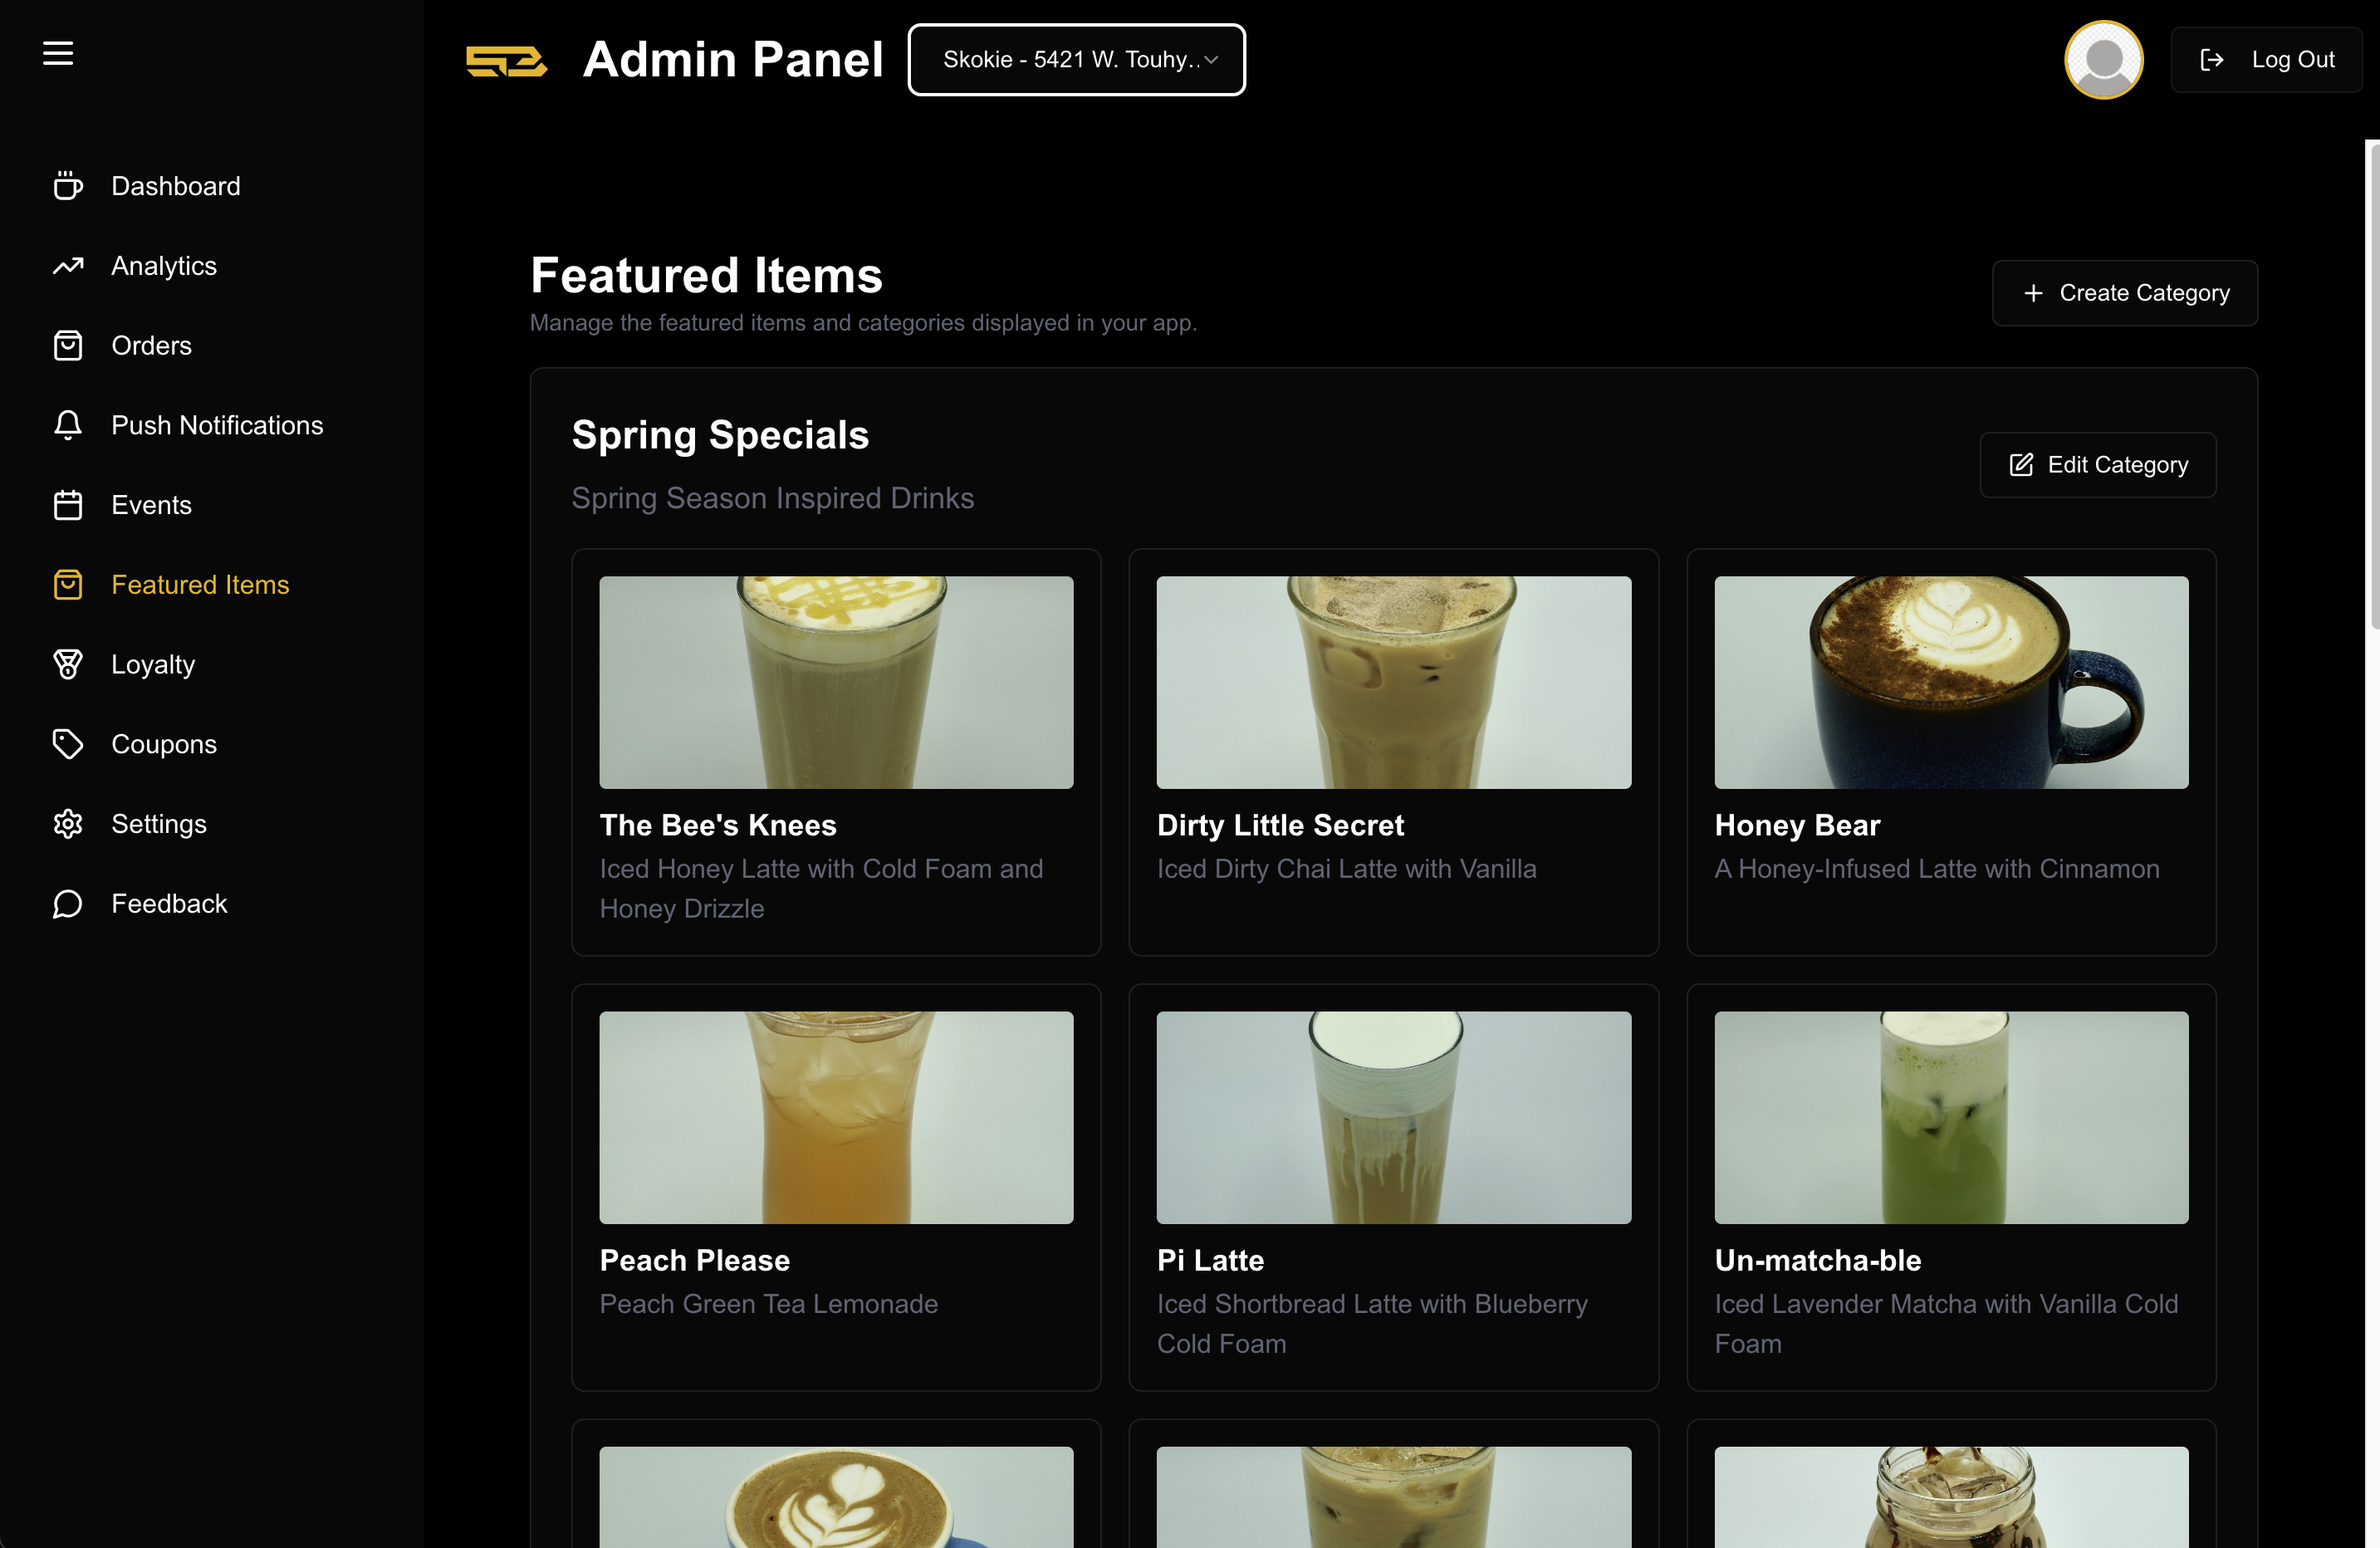This screenshot has width=2380, height=1548.
Task: Click the plus icon on Create Category
Action: (x=2033, y=293)
